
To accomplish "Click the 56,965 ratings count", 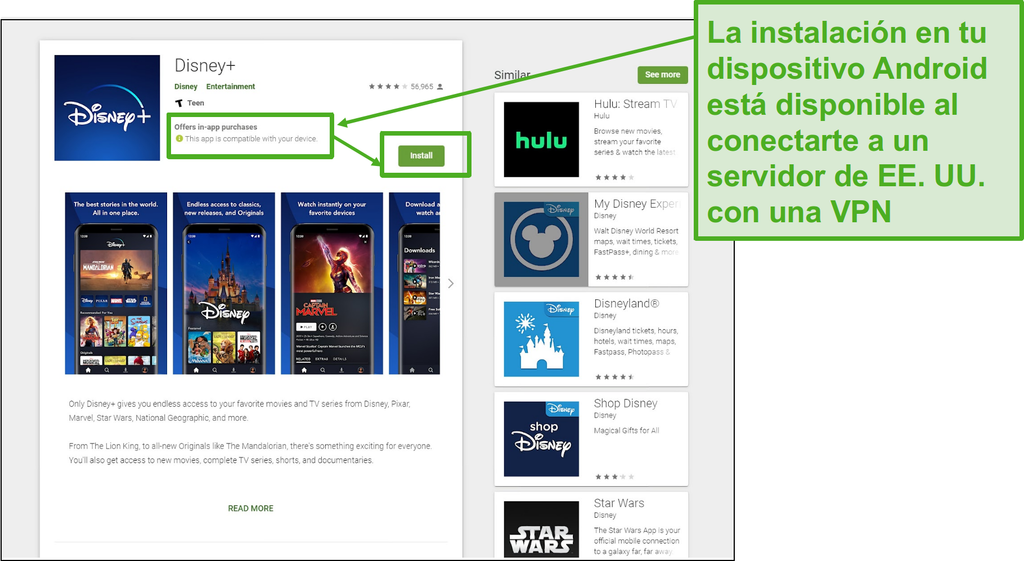I will pos(422,86).
